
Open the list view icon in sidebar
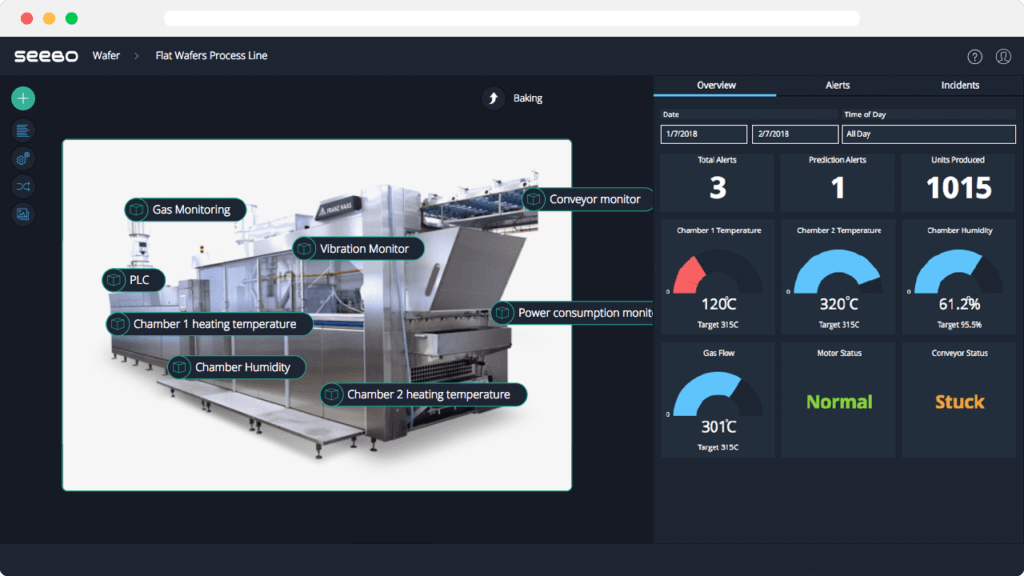[x=22, y=130]
